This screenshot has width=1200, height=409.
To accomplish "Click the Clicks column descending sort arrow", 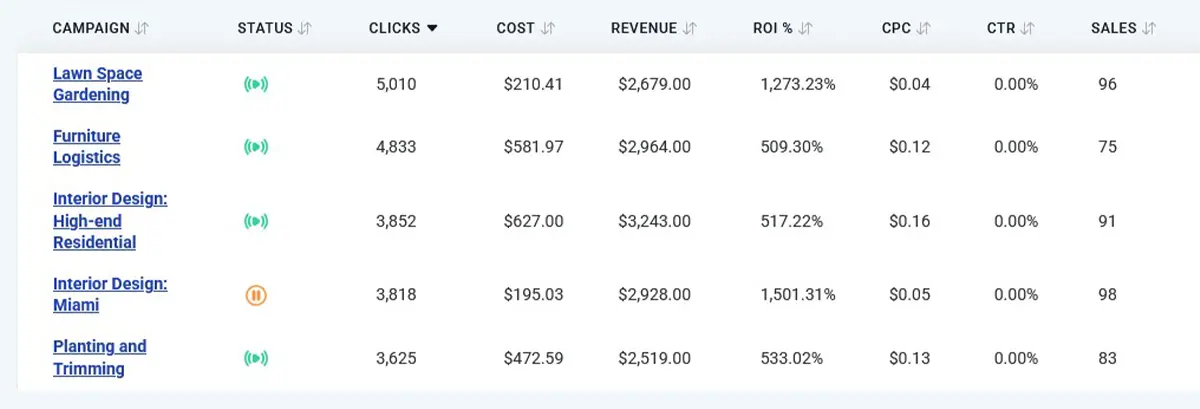I will pos(432,28).
